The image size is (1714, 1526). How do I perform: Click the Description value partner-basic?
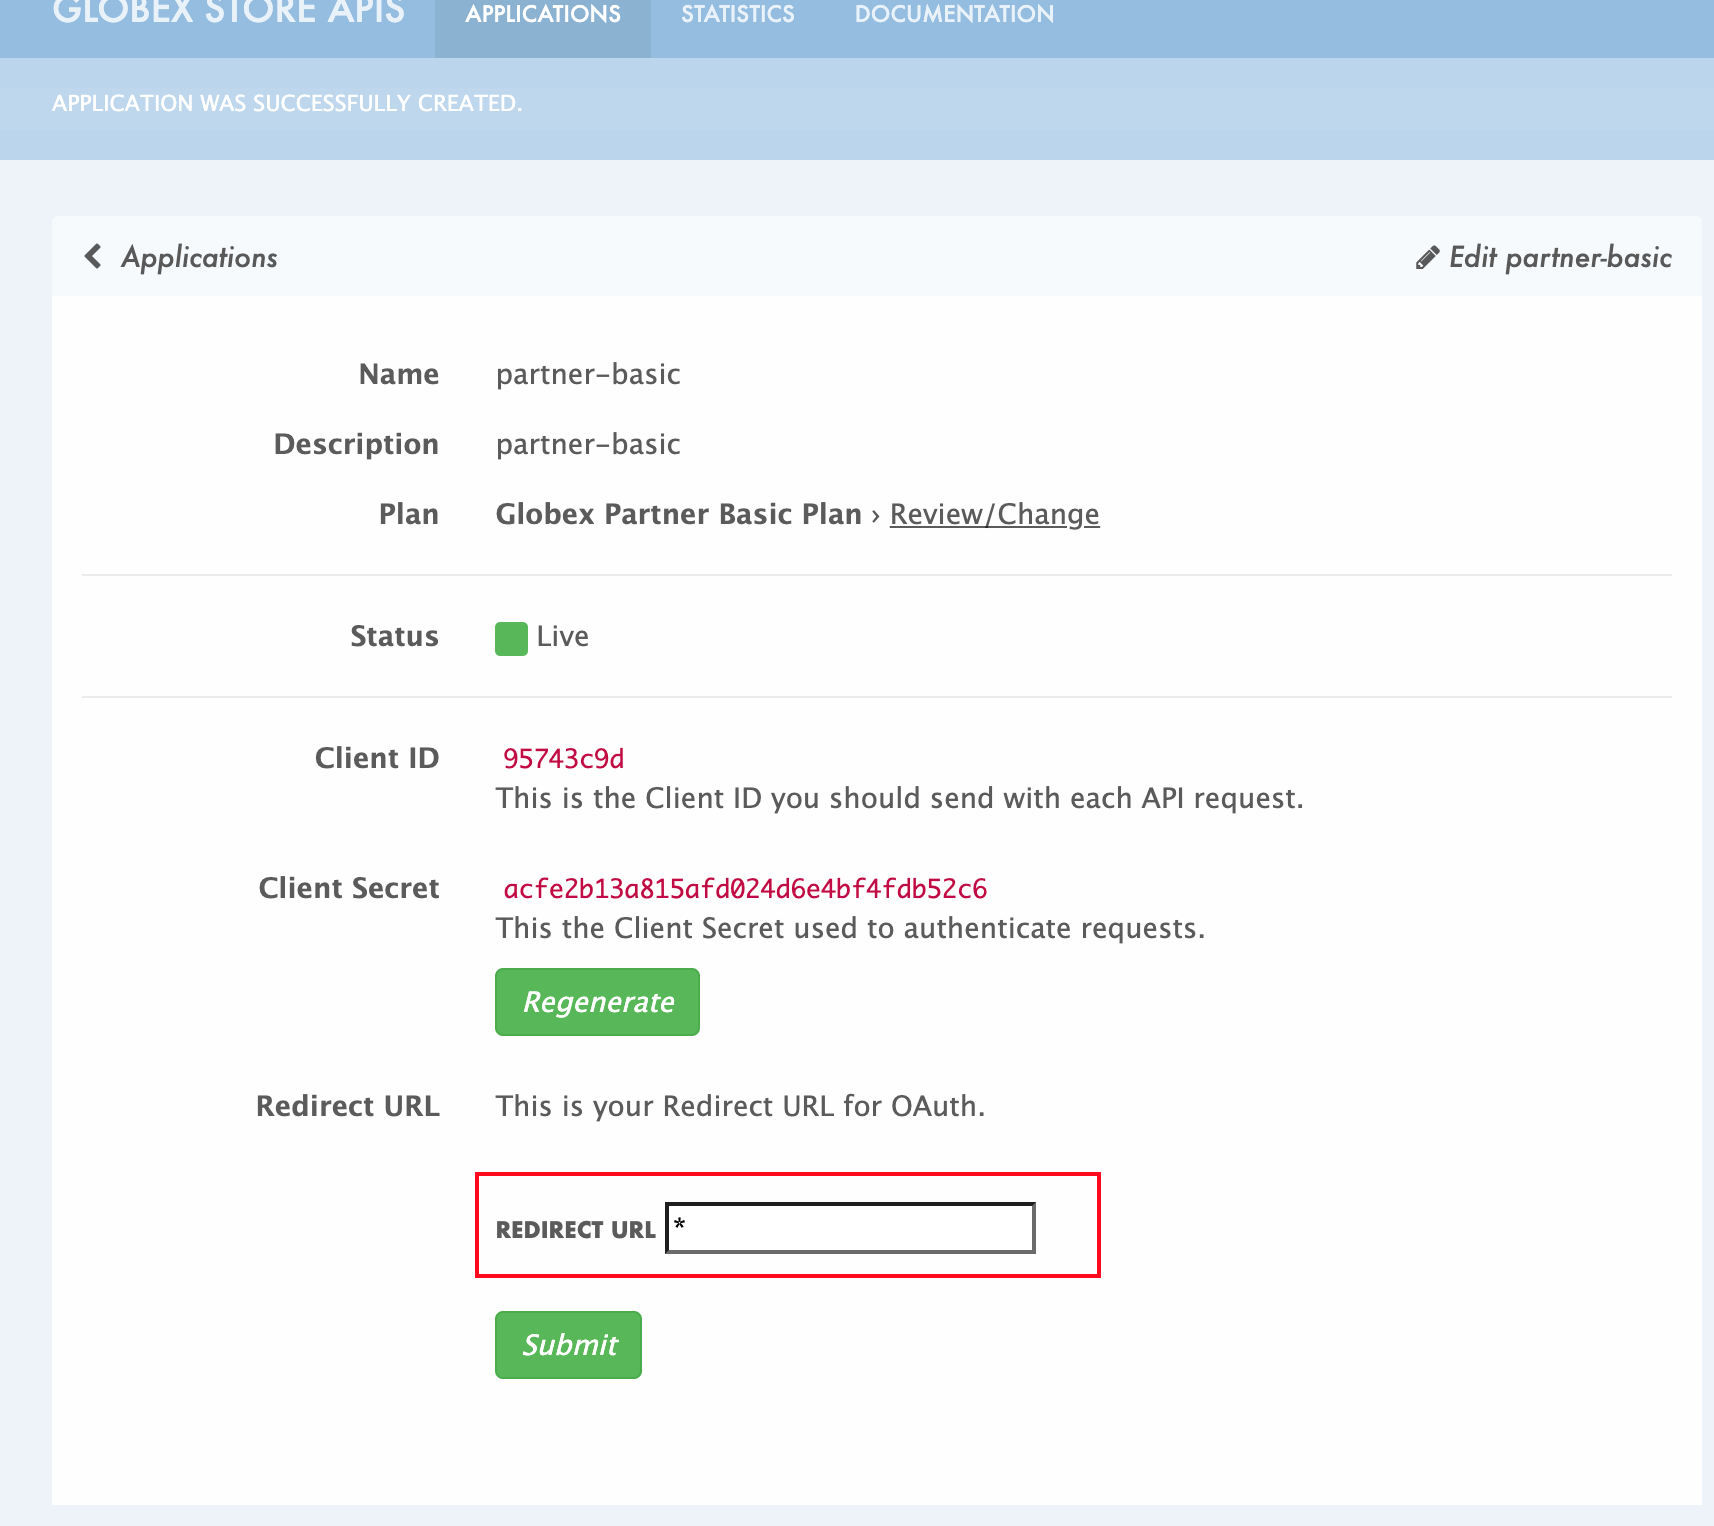pyautogui.click(x=588, y=444)
